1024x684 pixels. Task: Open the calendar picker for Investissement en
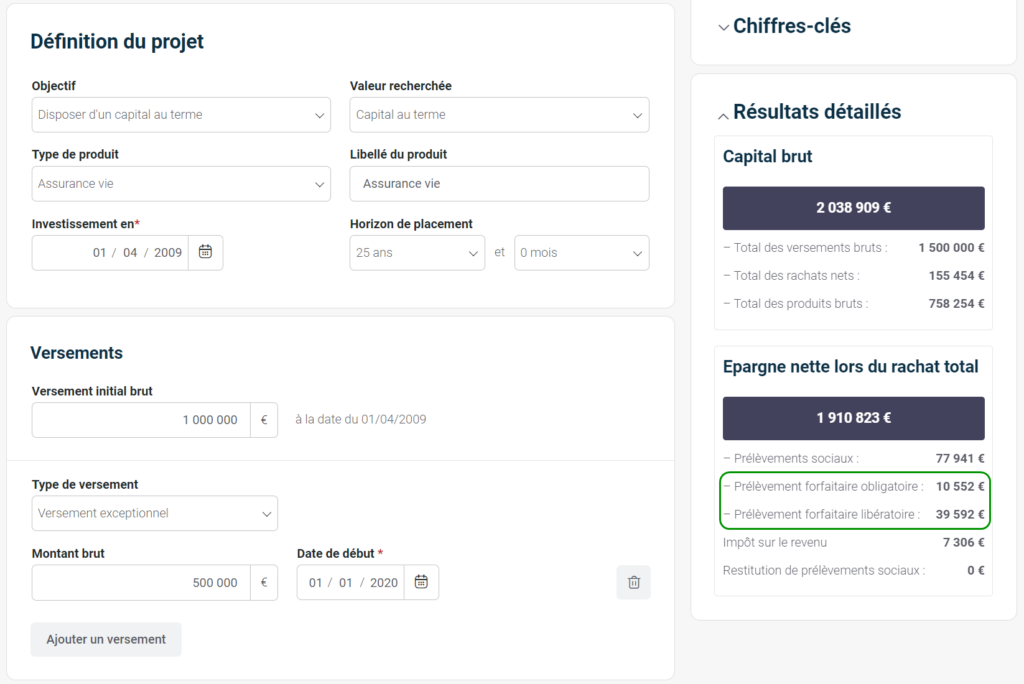pos(205,253)
